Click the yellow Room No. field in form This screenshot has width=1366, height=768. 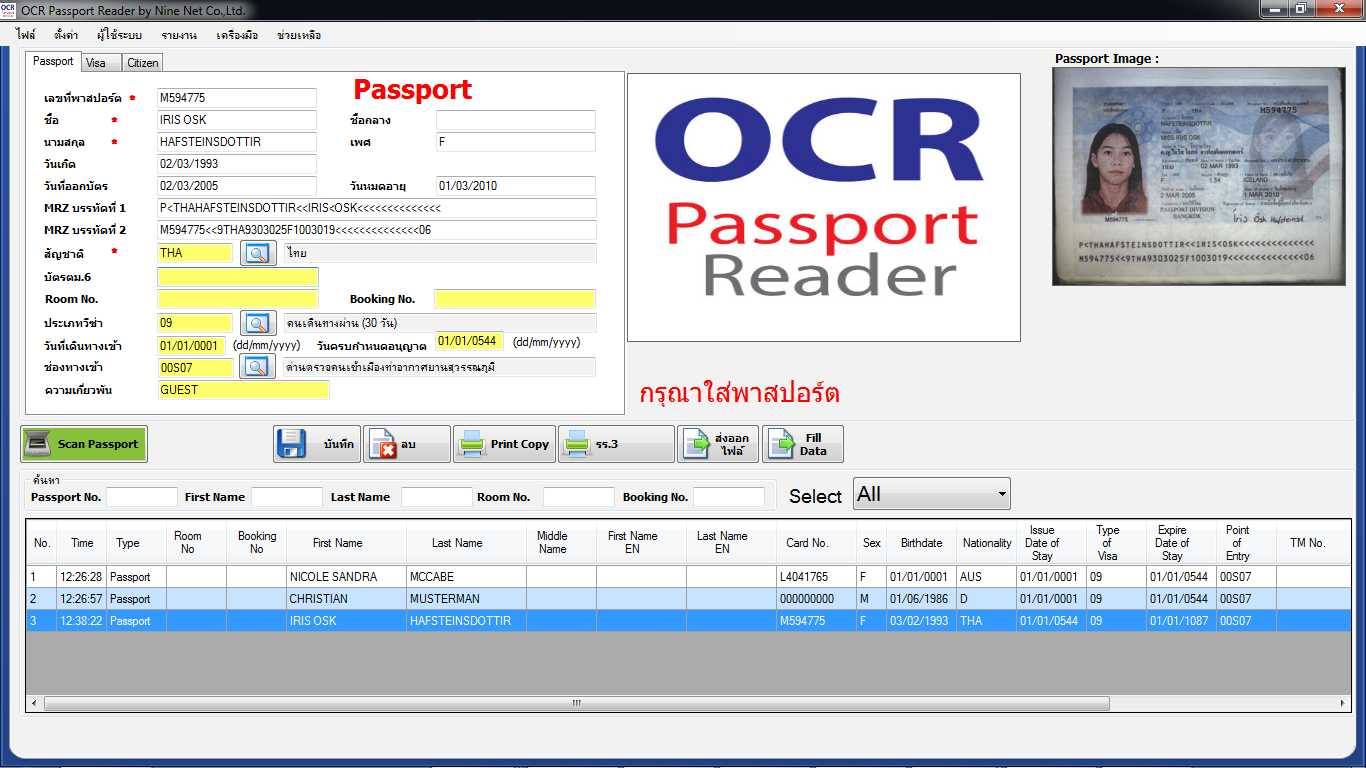pos(238,299)
